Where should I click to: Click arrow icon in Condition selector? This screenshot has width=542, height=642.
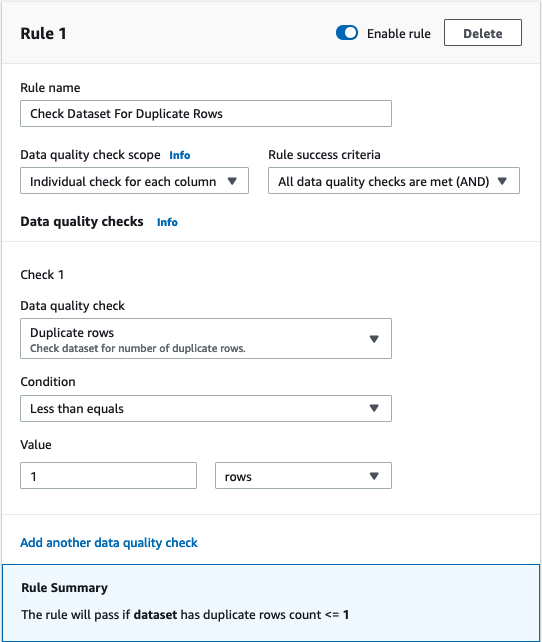point(374,408)
